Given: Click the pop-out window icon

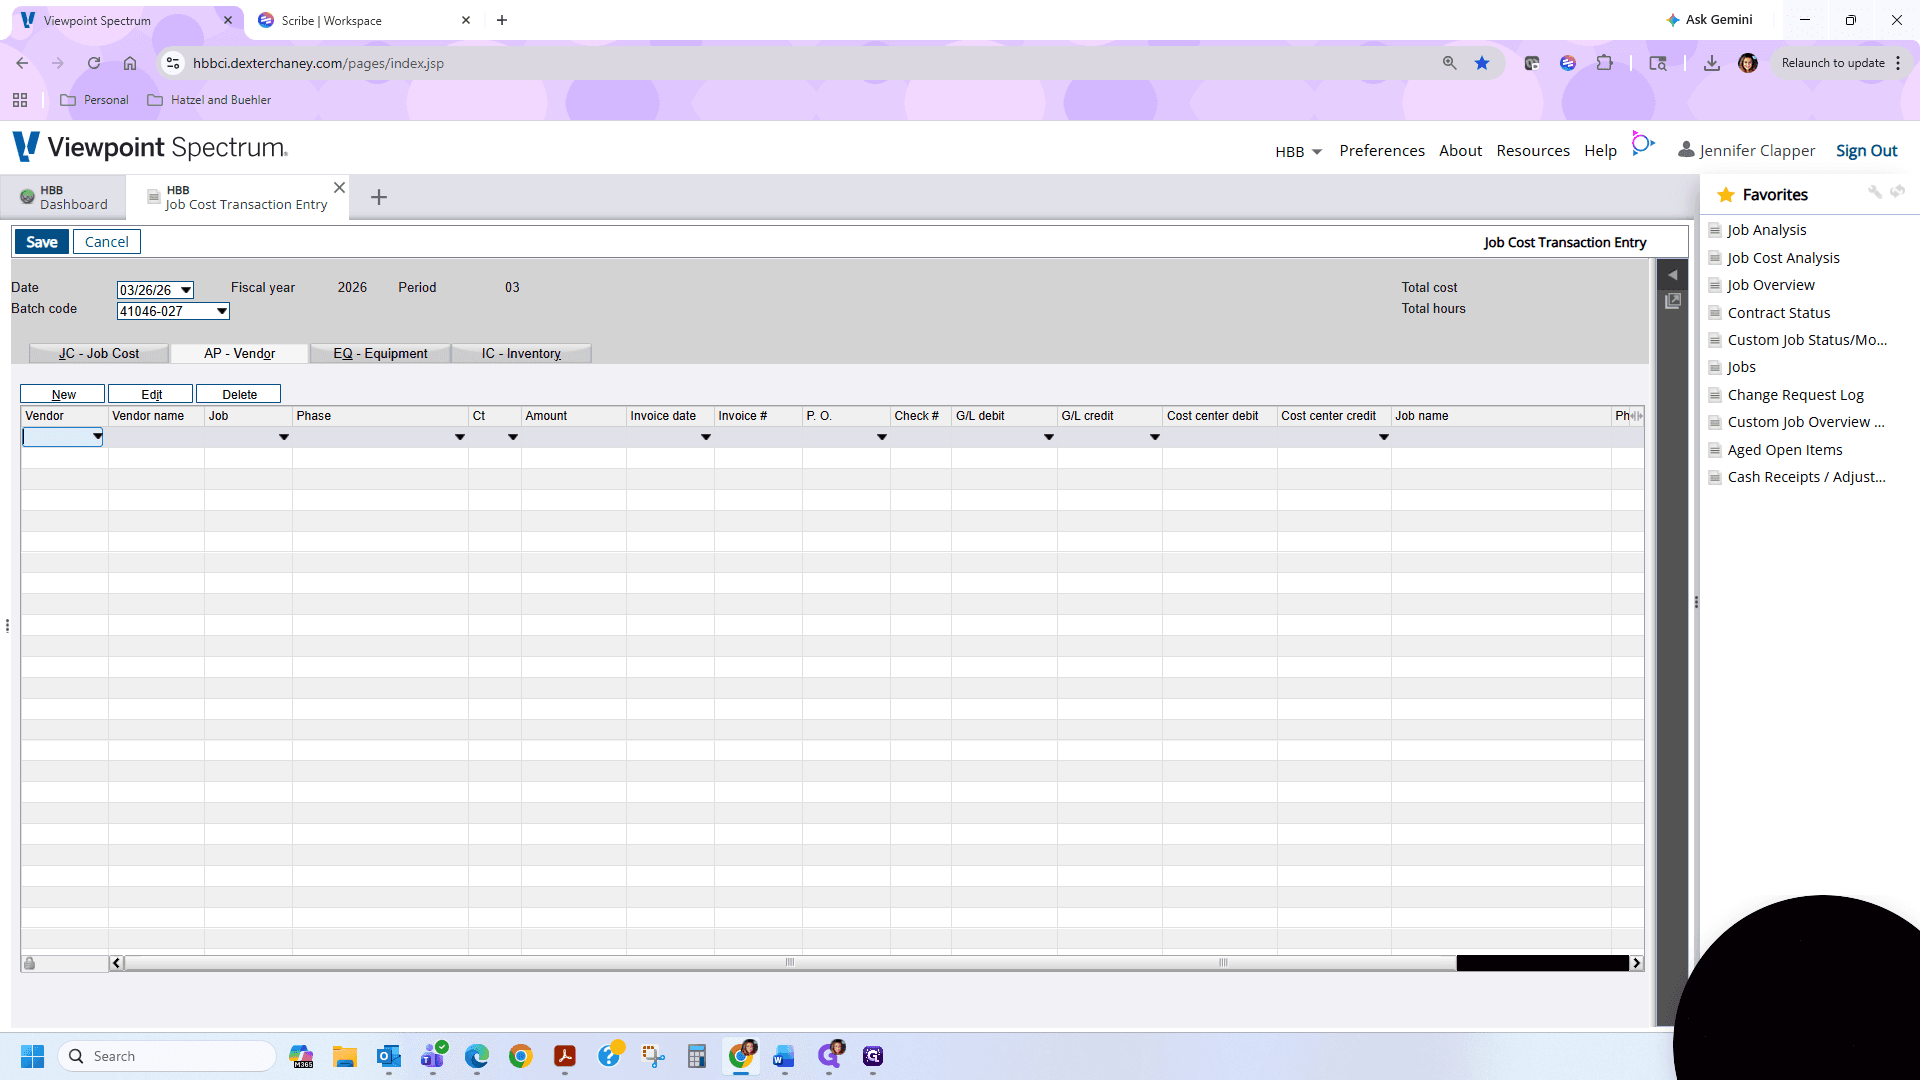Looking at the screenshot, I should click(1673, 301).
